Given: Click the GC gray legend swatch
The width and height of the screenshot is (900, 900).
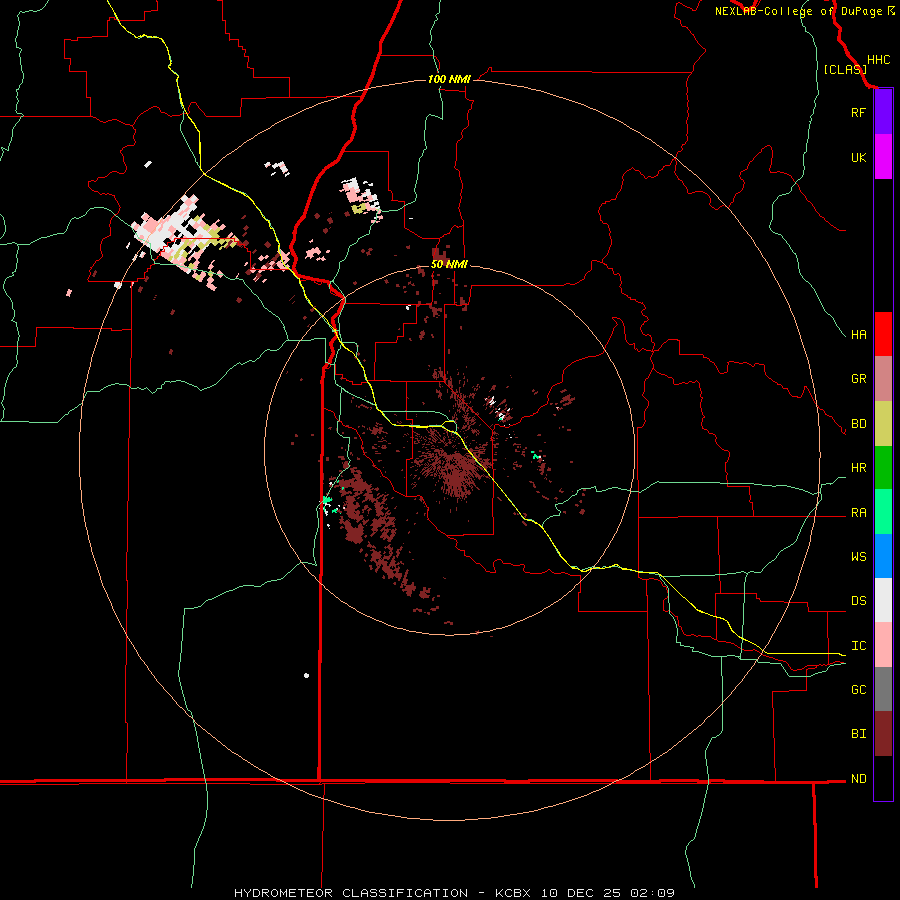Looking at the screenshot, I should click(883, 689).
